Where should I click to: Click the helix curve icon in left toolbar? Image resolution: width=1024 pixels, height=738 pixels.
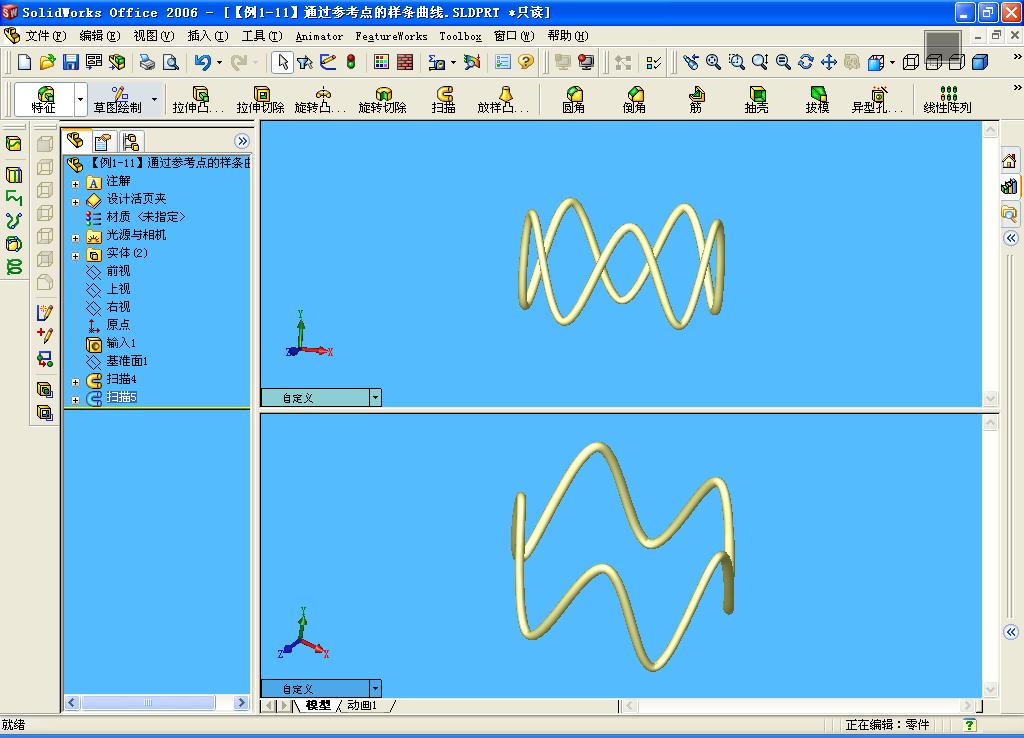(x=14, y=267)
